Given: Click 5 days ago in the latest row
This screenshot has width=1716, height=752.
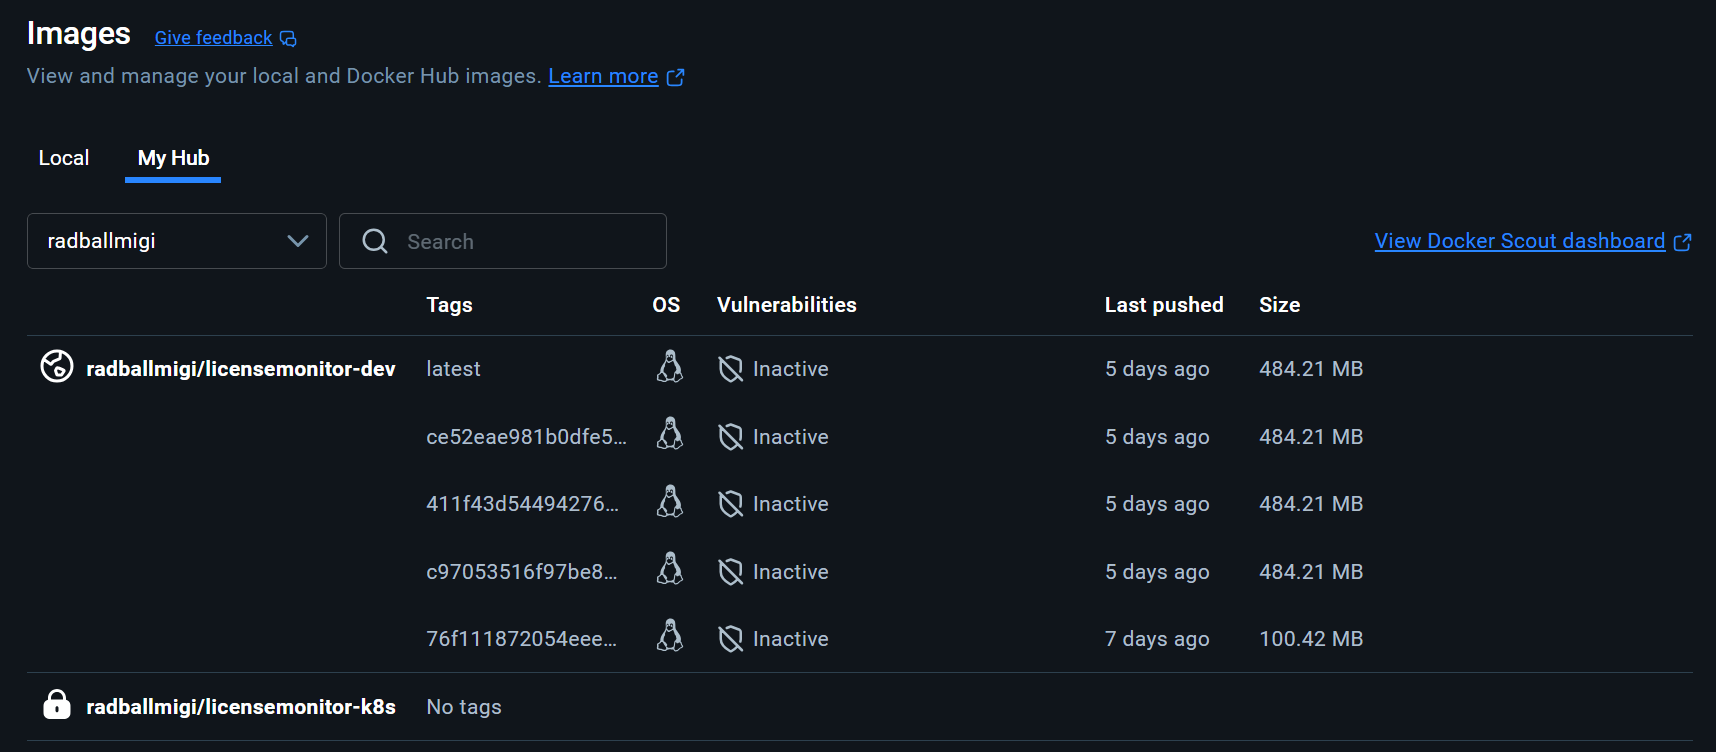Looking at the screenshot, I should tap(1157, 369).
